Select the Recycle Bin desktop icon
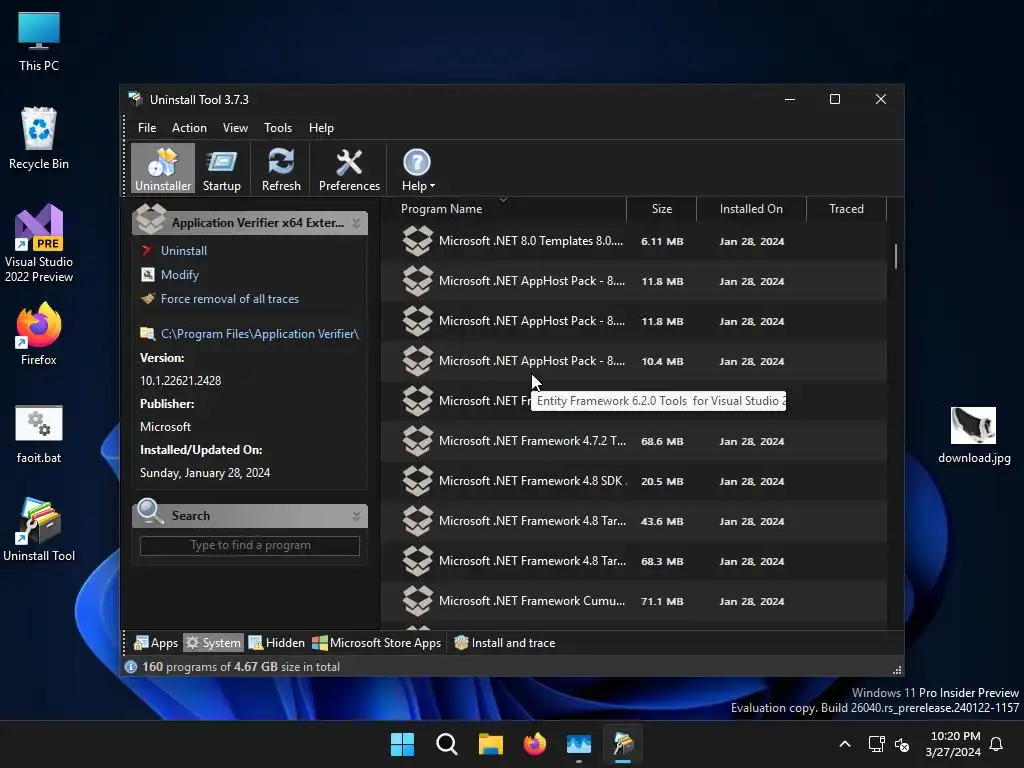The height and width of the screenshot is (768, 1024). 39,138
